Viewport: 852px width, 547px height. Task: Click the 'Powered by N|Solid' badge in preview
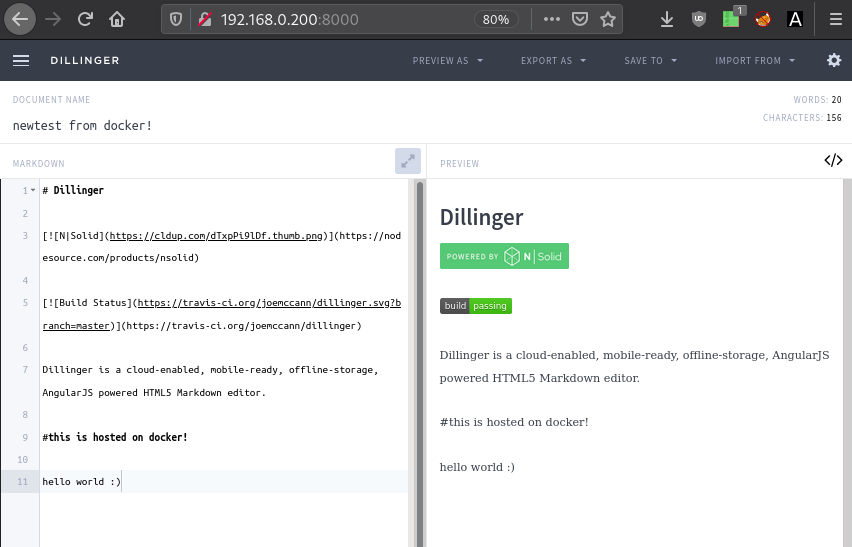(504, 256)
